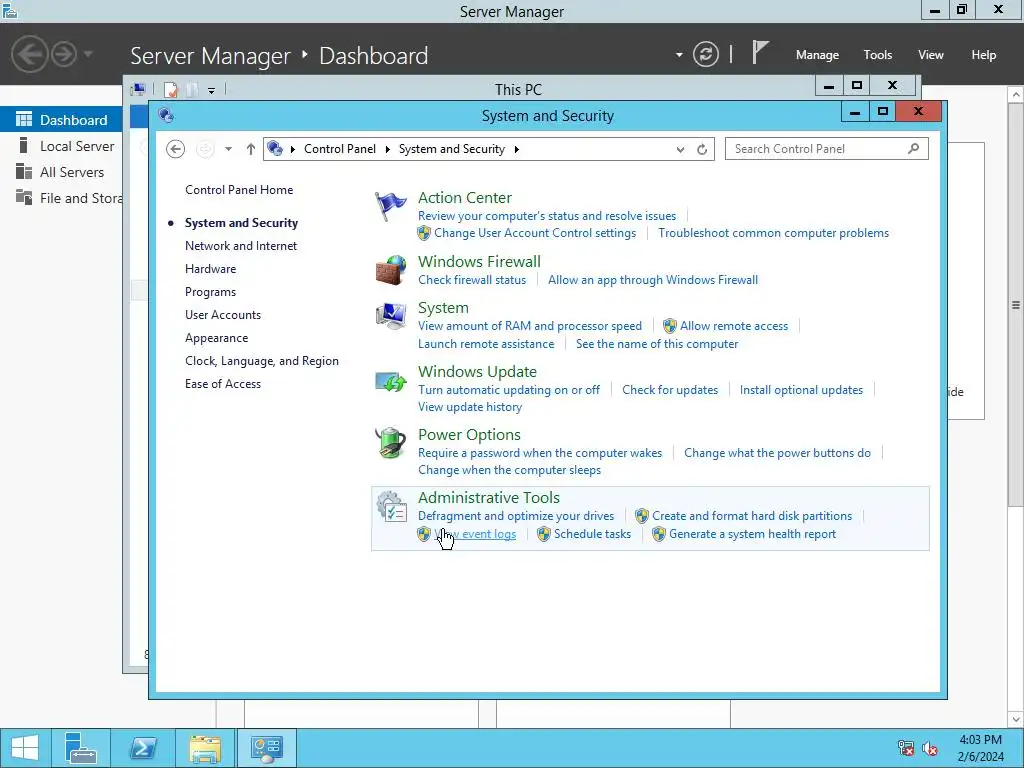Screen dimensions: 1024x768
Task: Open Schedule tasks link
Action: click(592, 534)
